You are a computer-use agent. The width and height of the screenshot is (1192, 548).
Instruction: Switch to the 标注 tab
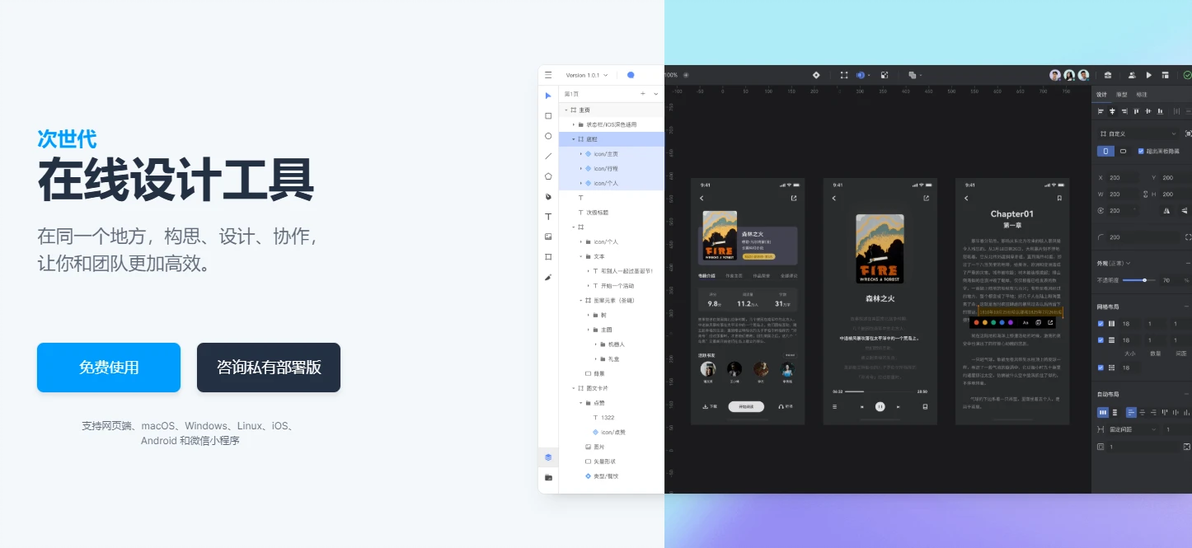point(1142,94)
